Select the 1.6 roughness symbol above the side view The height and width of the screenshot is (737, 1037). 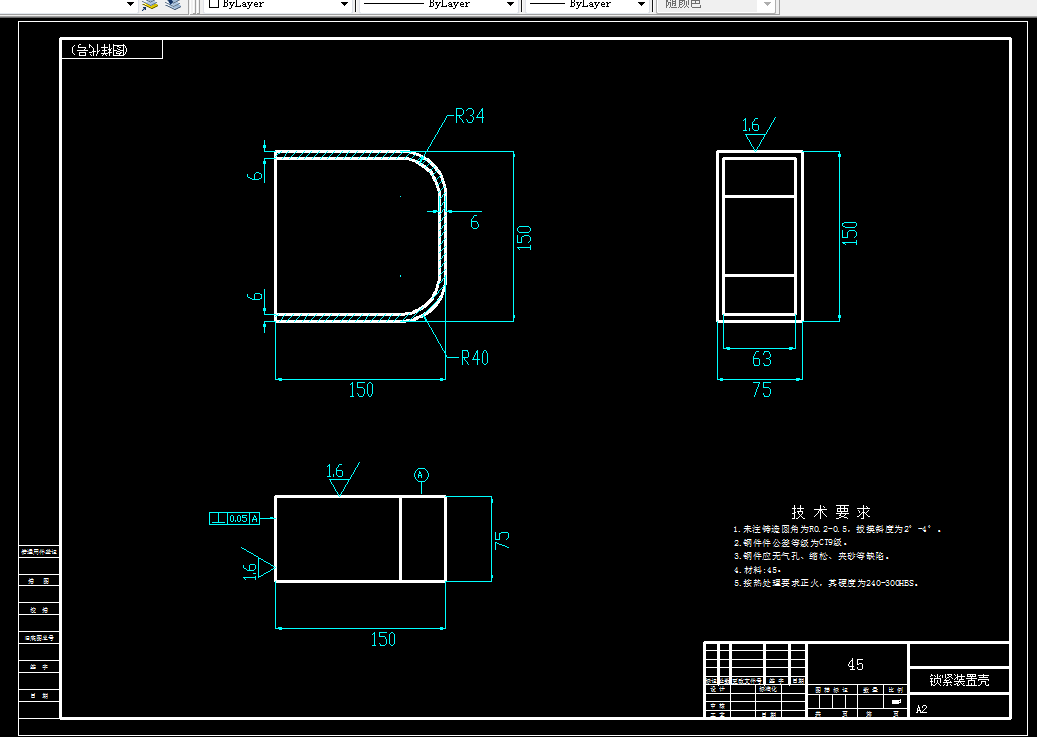pyautogui.click(x=757, y=134)
